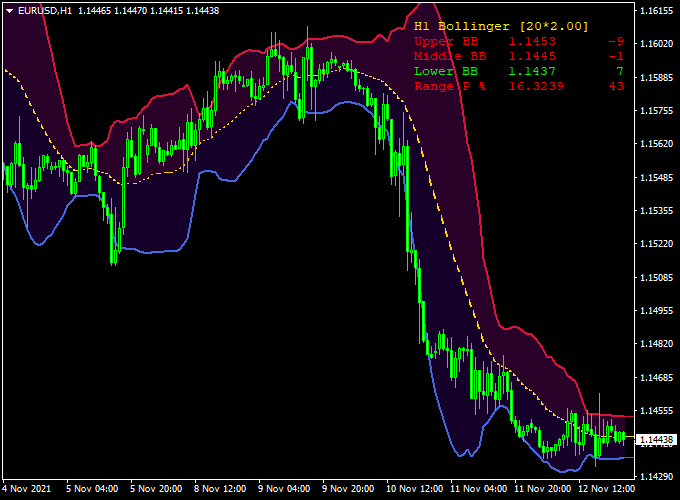680x500 pixels.
Task: Click the 8 Nov 12:00 time label
Action: 220,489
